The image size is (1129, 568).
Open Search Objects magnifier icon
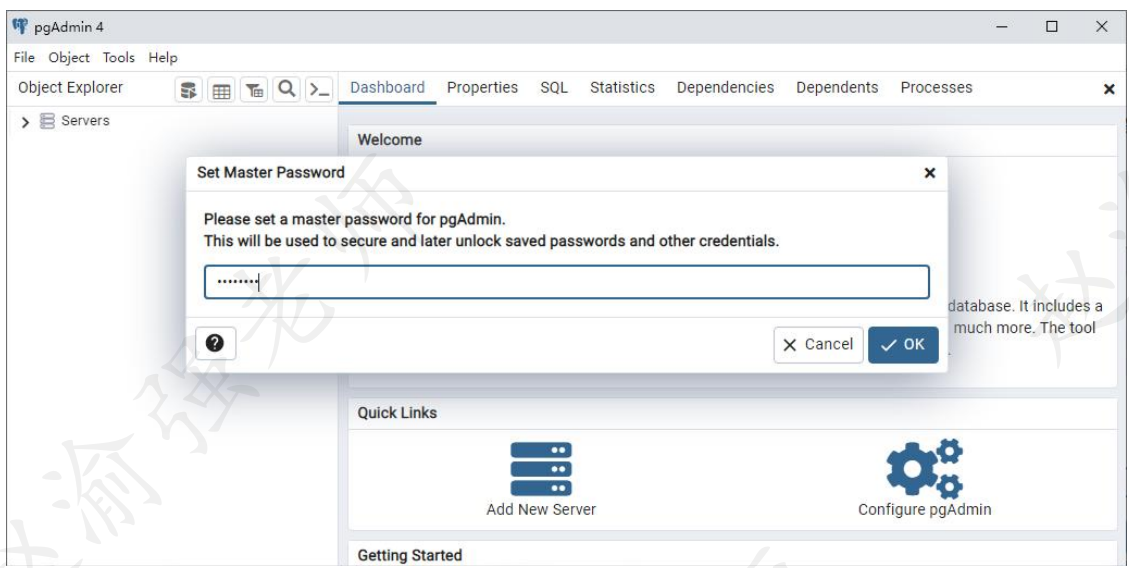click(x=287, y=89)
